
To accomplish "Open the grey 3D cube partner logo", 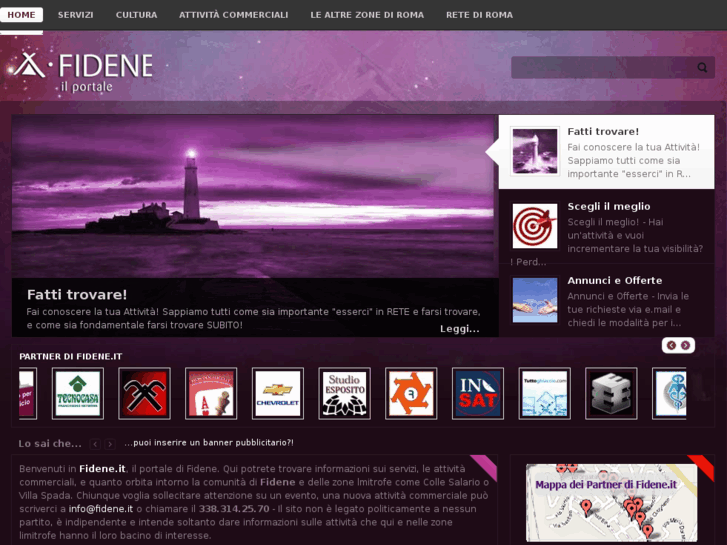I will coord(611,394).
